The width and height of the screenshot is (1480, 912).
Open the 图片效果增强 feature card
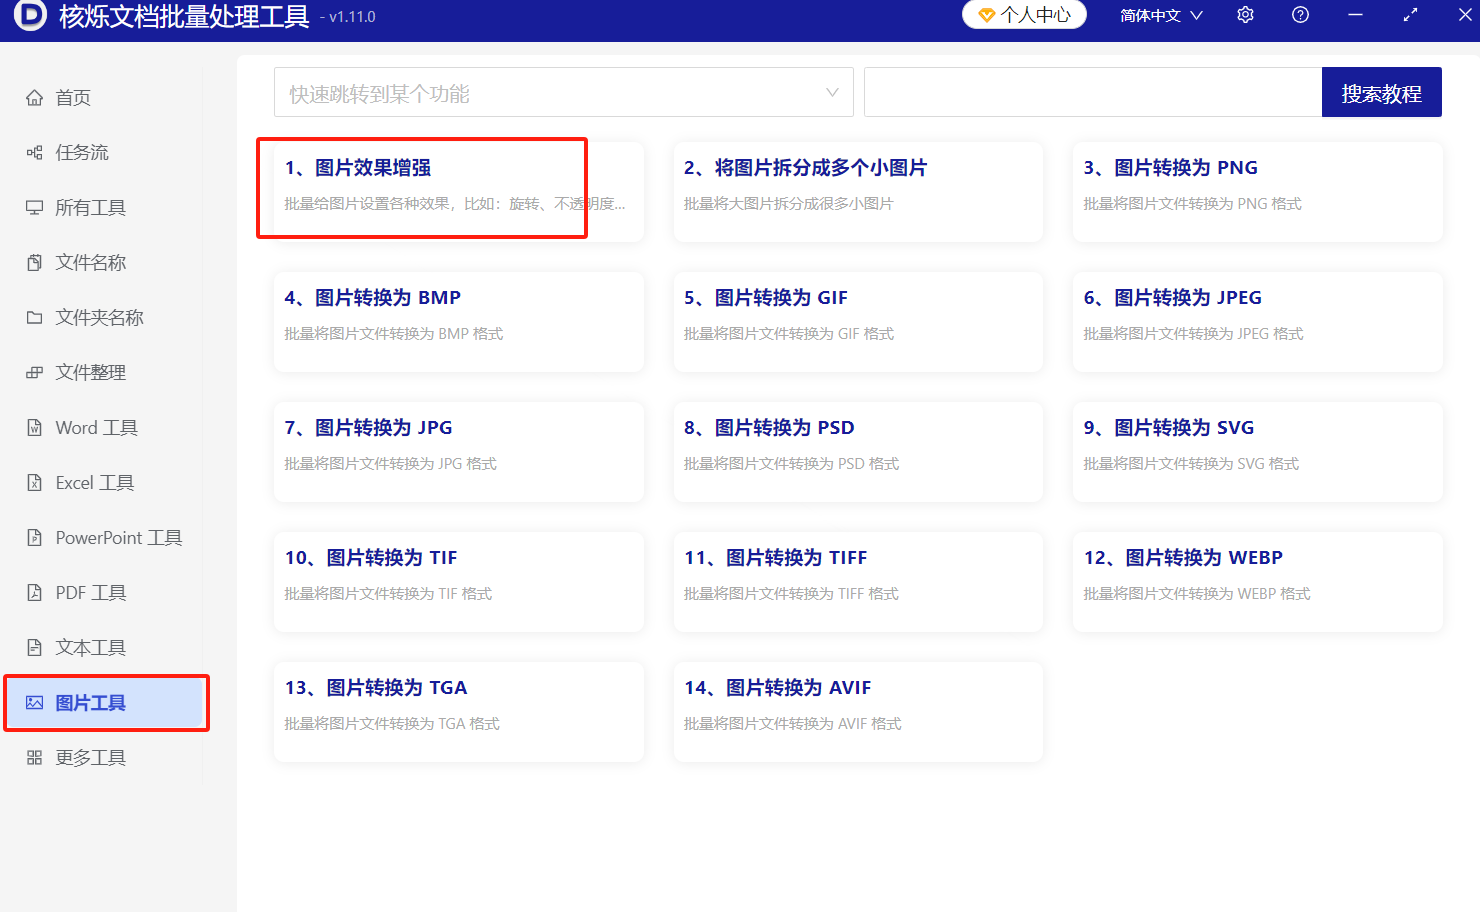coord(422,190)
